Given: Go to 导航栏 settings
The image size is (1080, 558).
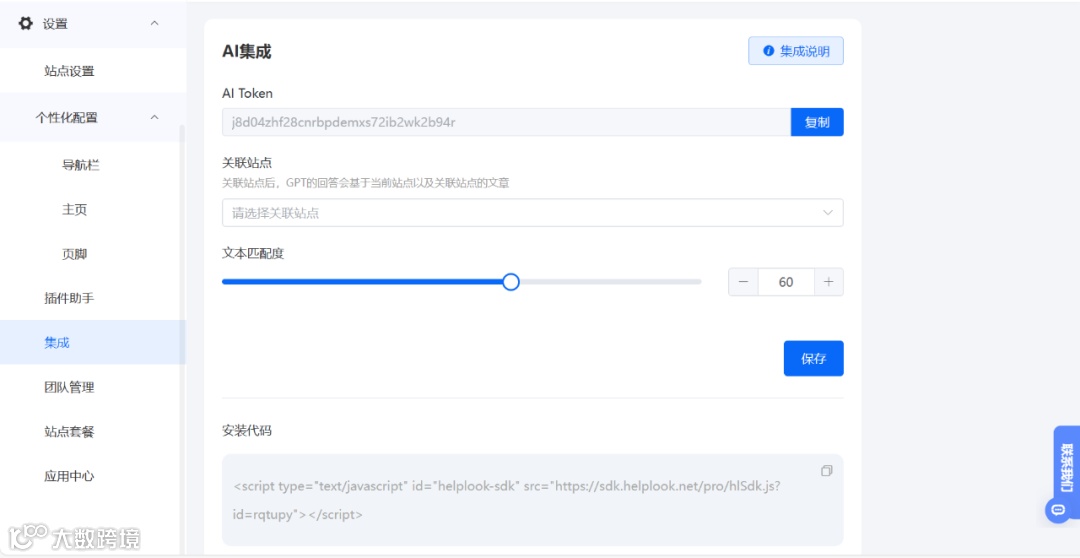Looking at the screenshot, I should click(x=81, y=165).
